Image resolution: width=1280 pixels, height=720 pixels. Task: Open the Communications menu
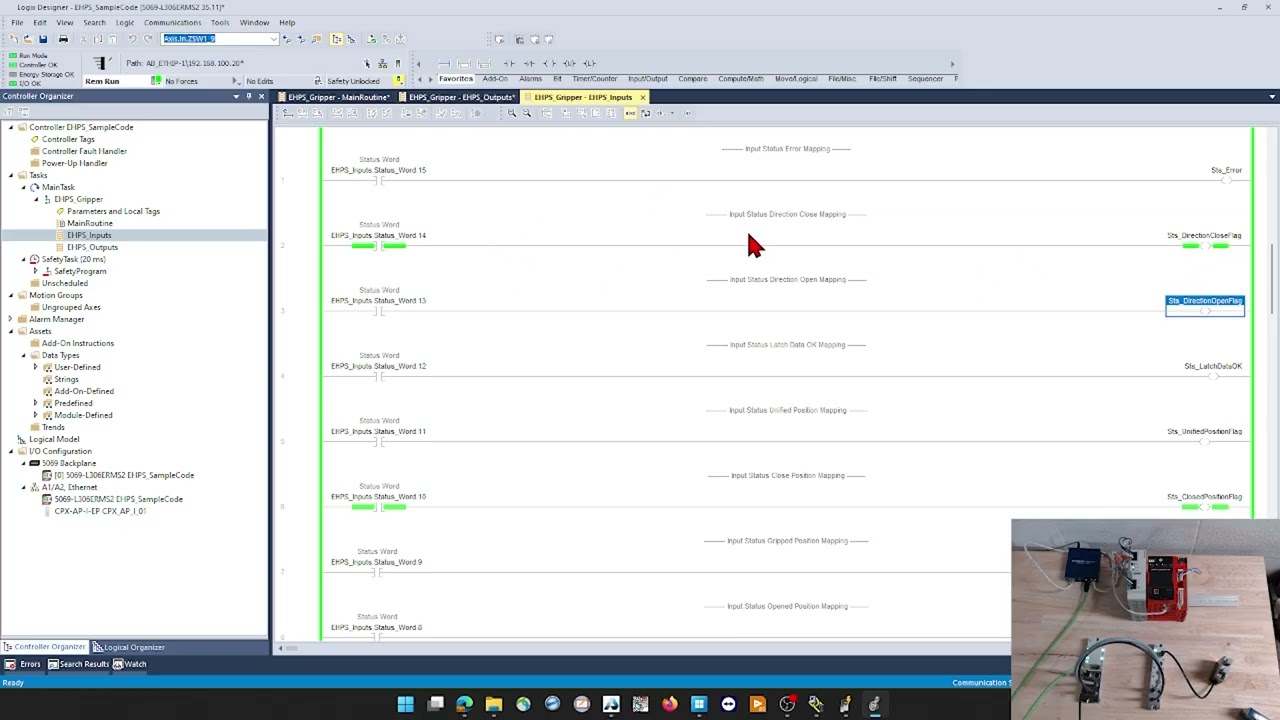[x=172, y=22]
